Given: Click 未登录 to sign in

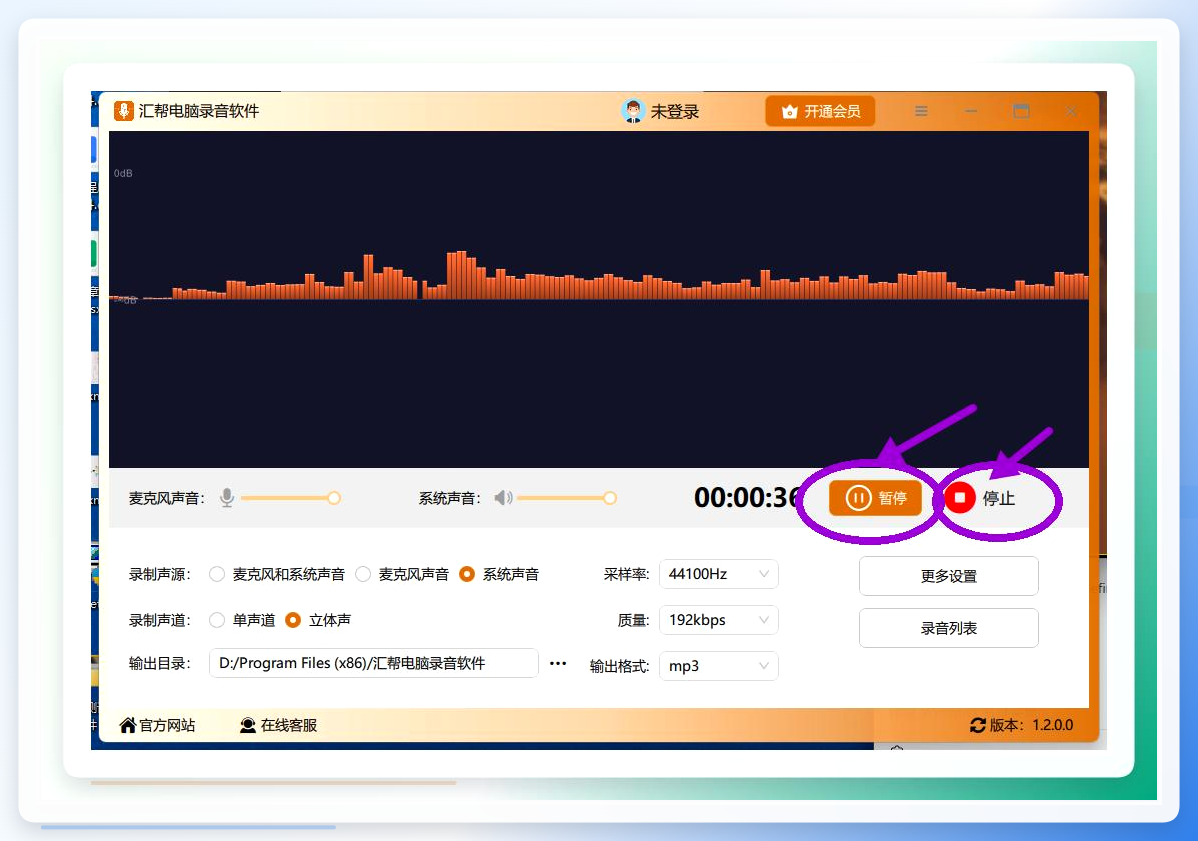Looking at the screenshot, I should [675, 112].
